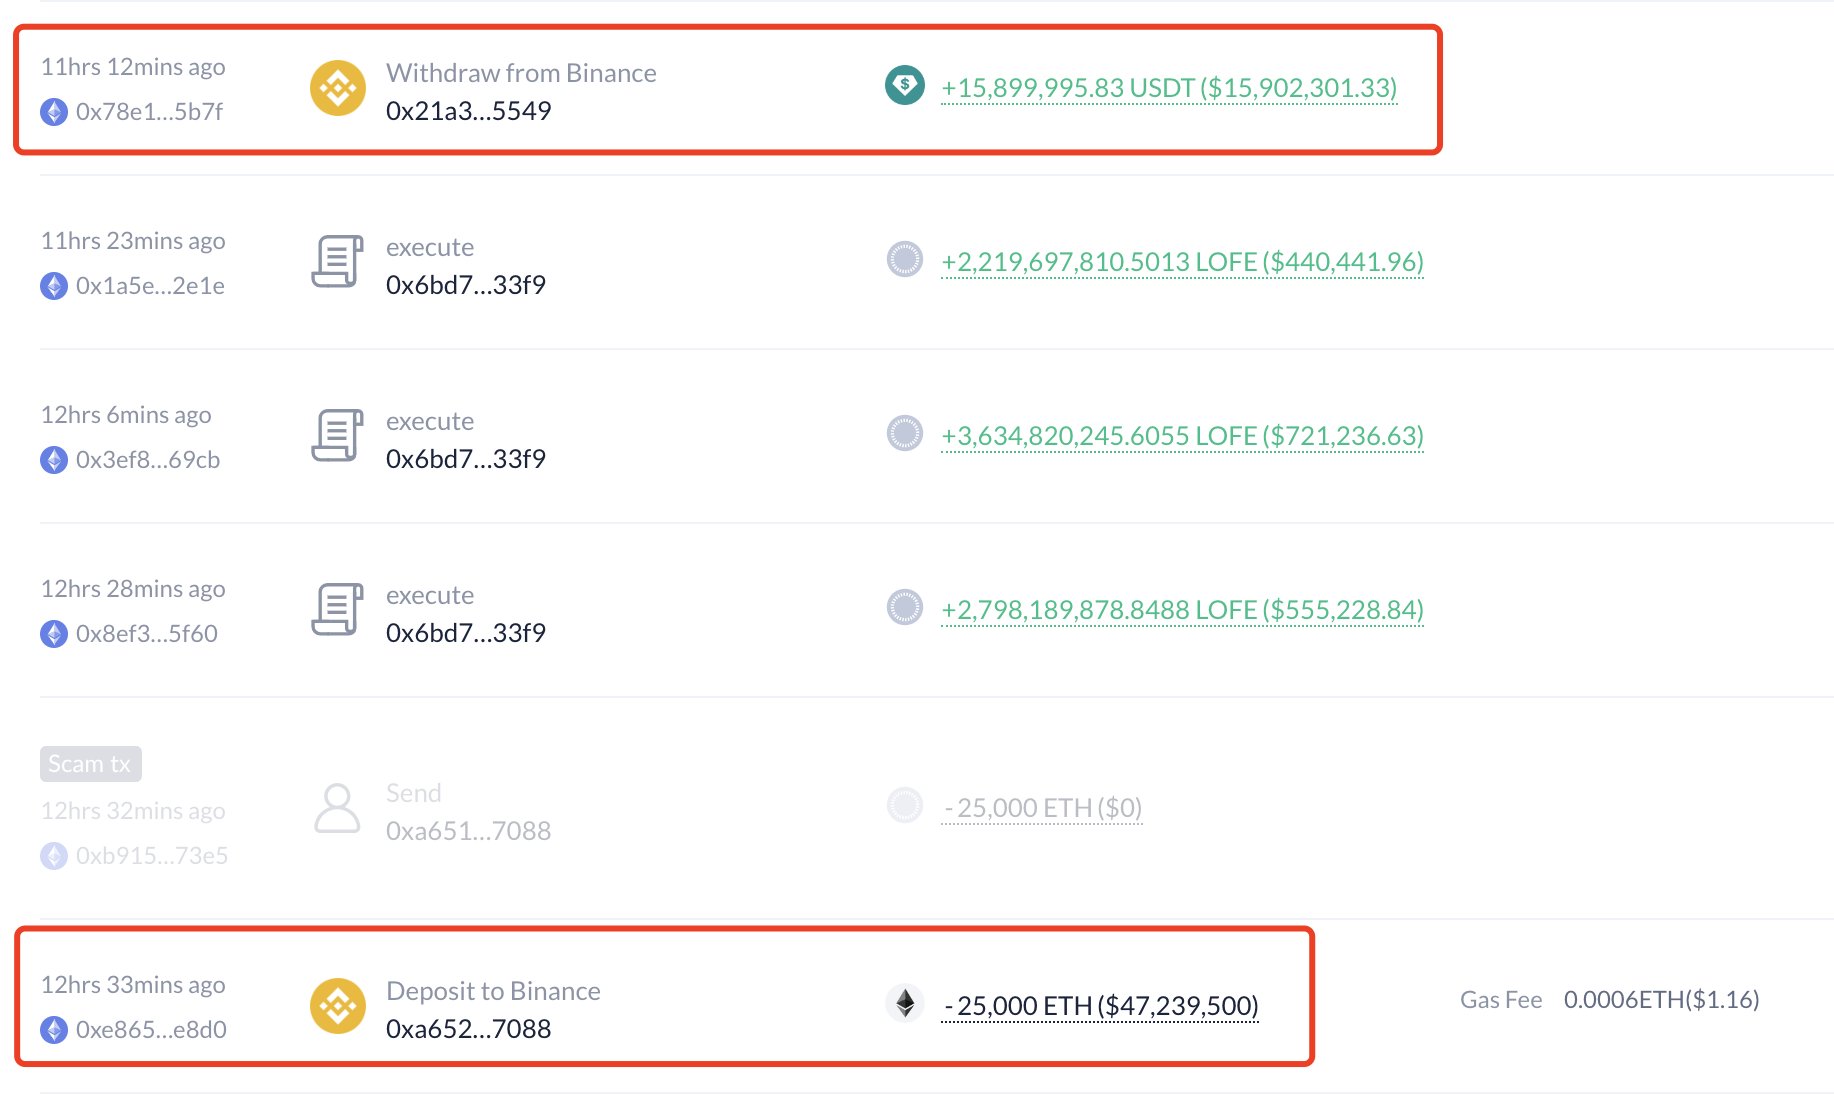Click the -25,000 ETH ($47,239,500) amount
Viewport: 1834px width, 1112px height.
(1100, 1006)
